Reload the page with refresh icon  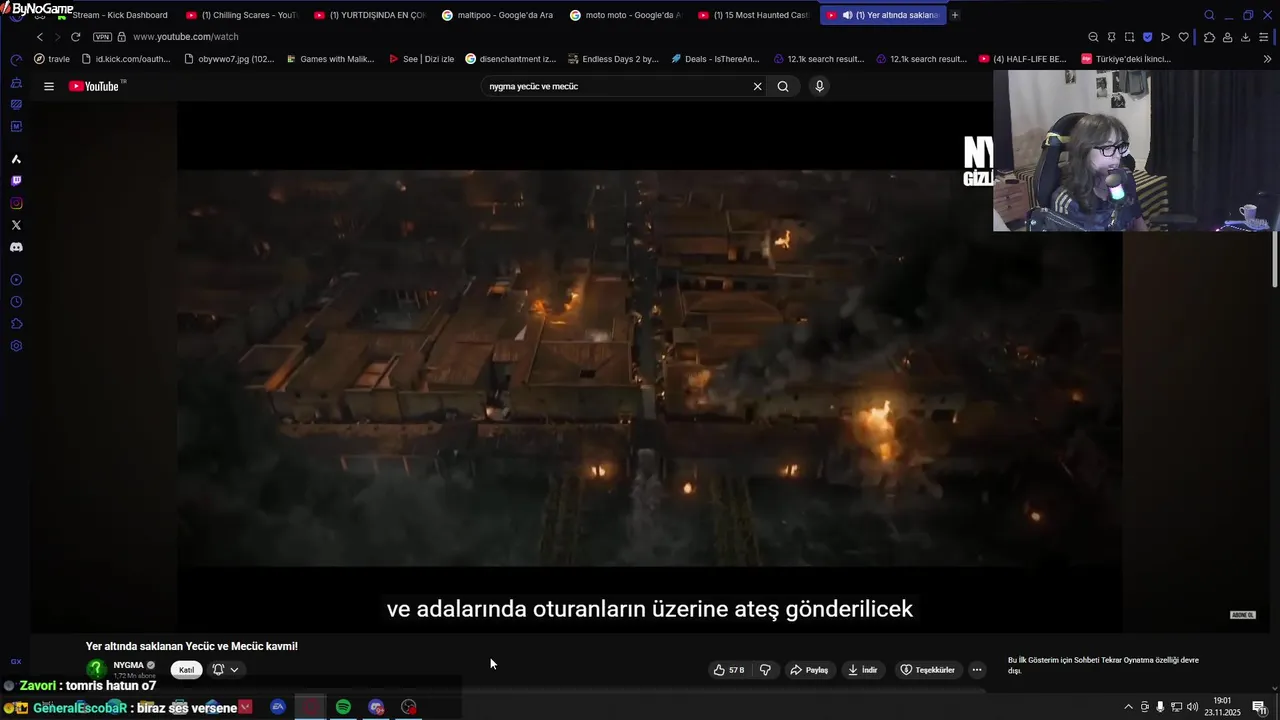coord(75,37)
